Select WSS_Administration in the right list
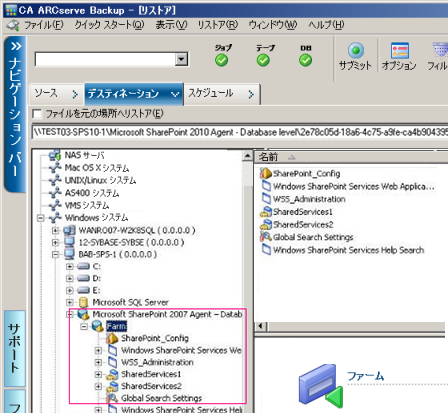Image resolution: width=448 pixels, height=413 pixels. 309,199
